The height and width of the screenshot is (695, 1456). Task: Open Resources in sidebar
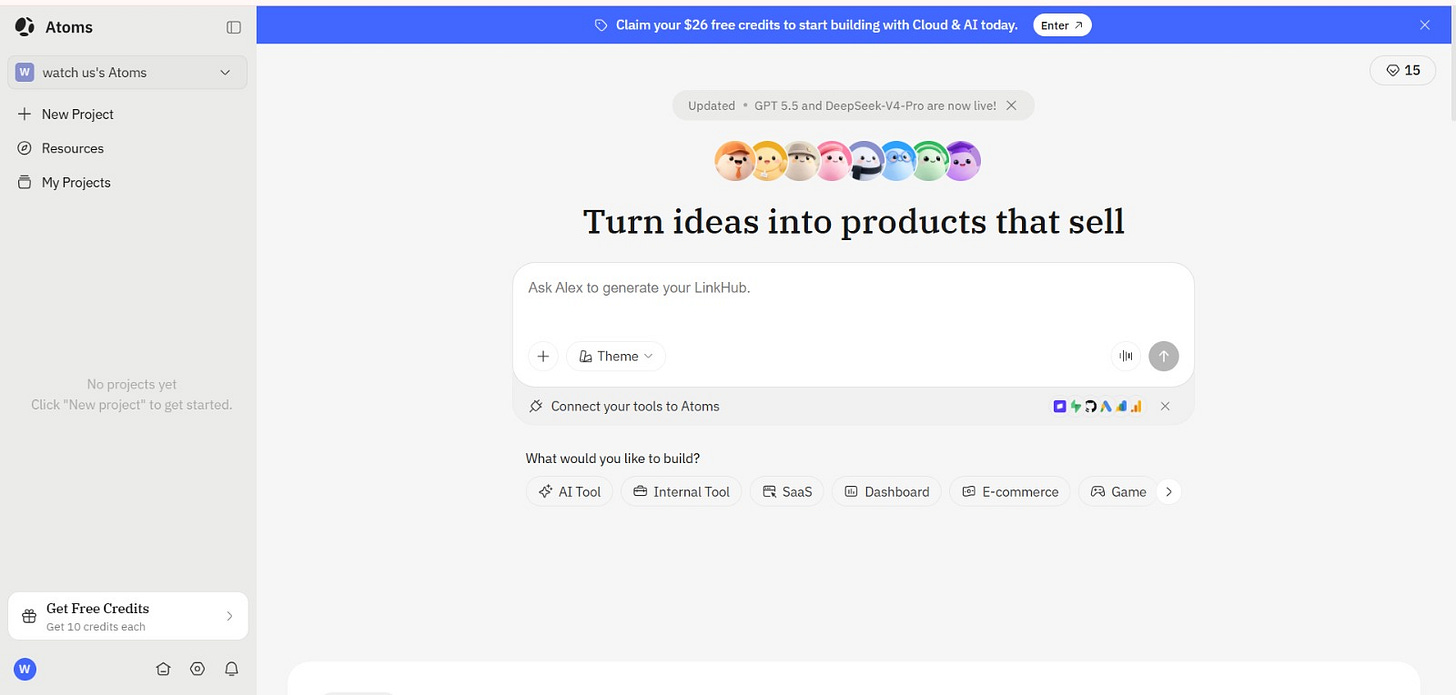point(61,148)
